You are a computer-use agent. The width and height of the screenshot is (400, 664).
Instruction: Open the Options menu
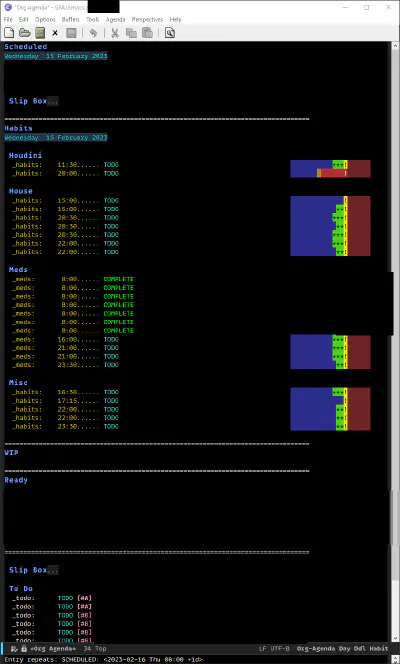pyautogui.click(x=45, y=19)
